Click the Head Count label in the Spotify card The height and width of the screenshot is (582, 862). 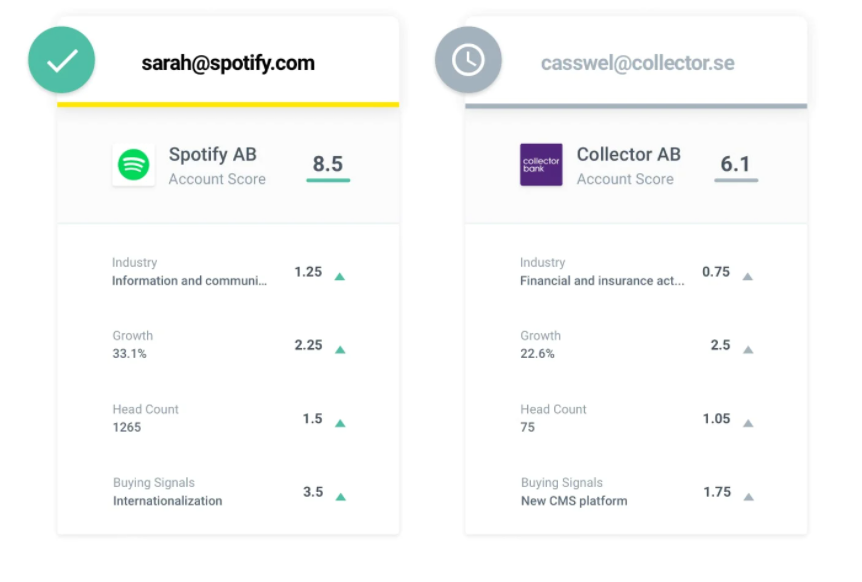tap(146, 409)
